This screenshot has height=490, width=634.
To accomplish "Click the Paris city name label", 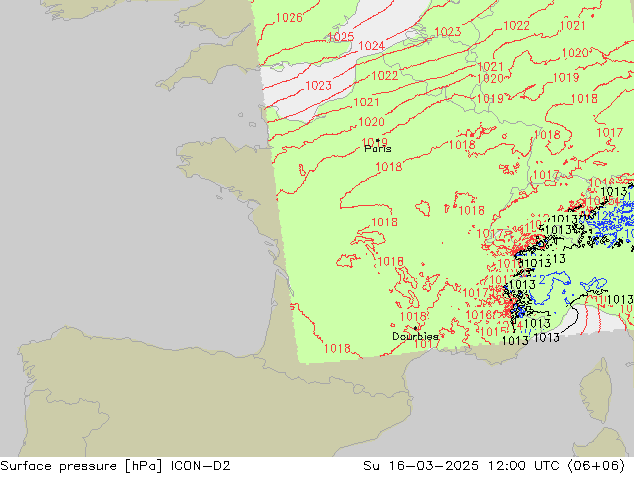I will (x=378, y=149).
